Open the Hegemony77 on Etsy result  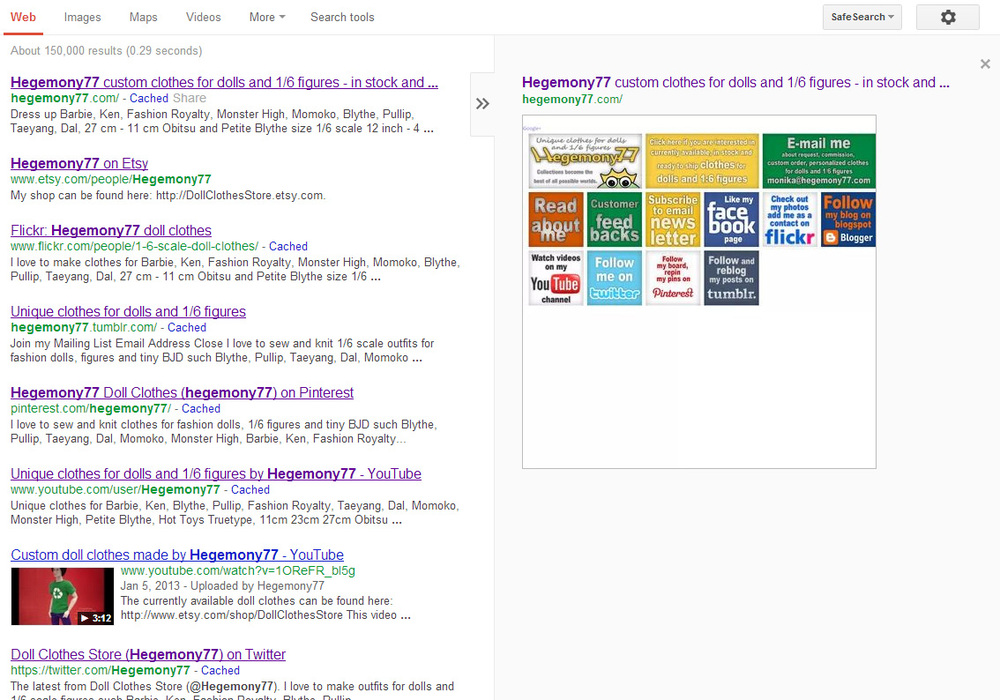coord(79,163)
